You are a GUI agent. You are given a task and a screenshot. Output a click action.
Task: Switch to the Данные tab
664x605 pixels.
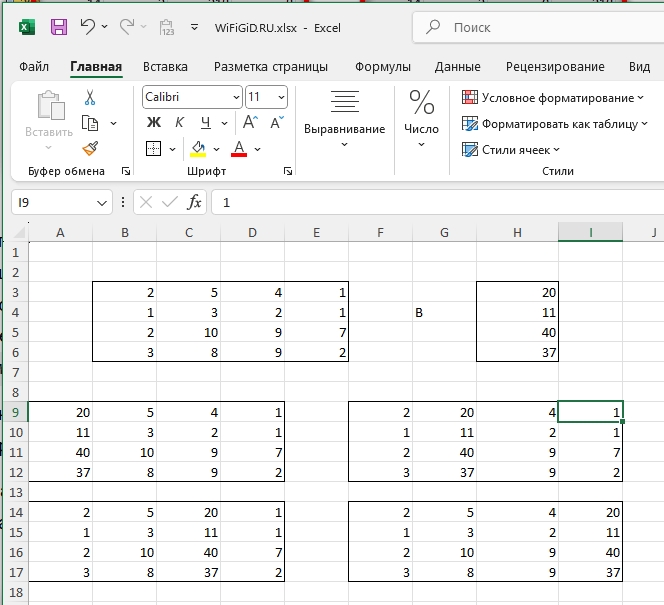457,66
